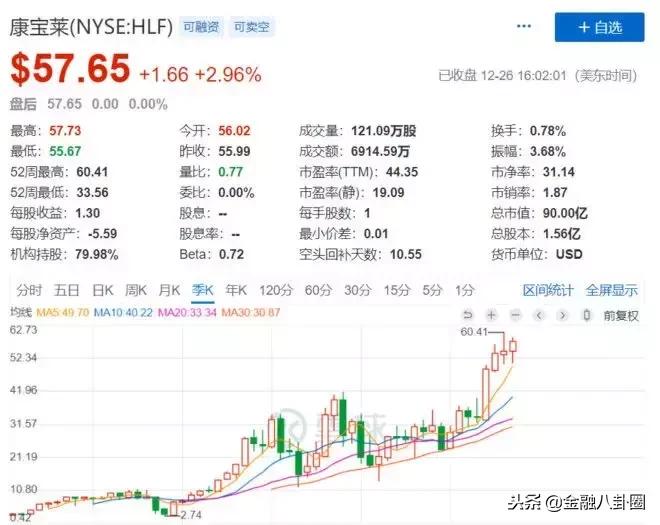
Task: Switch to 分时 tab
Action: pos(29,290)
